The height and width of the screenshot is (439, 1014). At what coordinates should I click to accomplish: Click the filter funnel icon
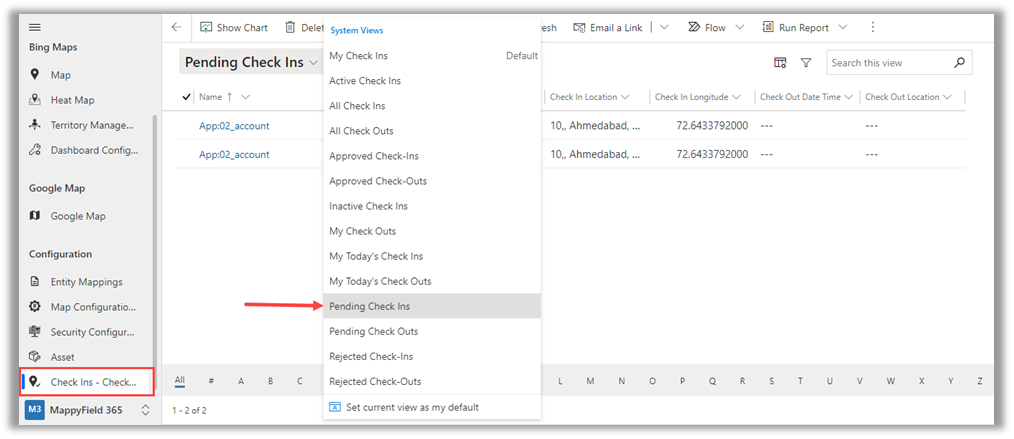(806, 63)
